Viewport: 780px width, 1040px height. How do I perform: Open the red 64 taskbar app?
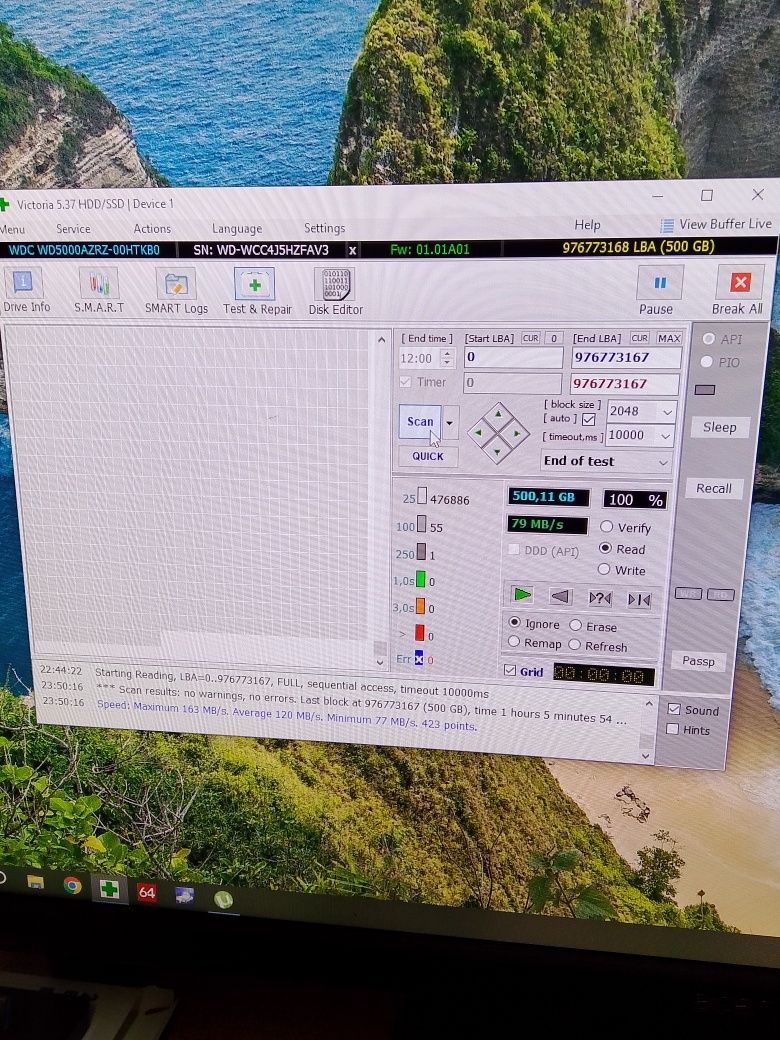tap(147, 892)
